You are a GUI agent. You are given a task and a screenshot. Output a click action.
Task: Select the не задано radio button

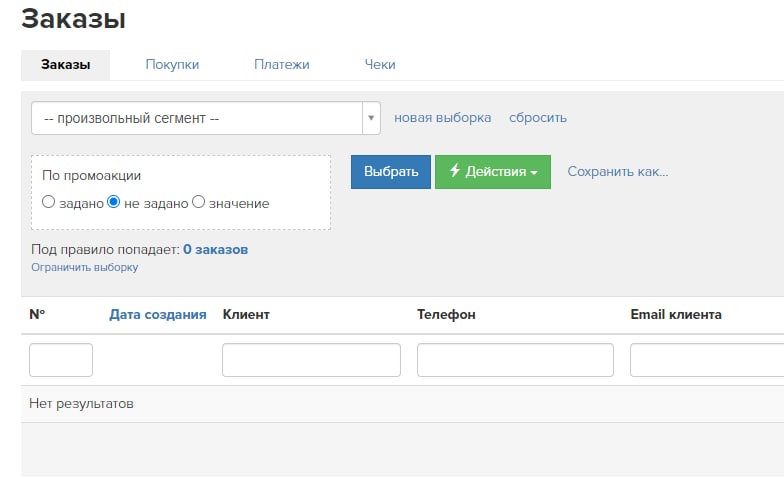(114, 202)
